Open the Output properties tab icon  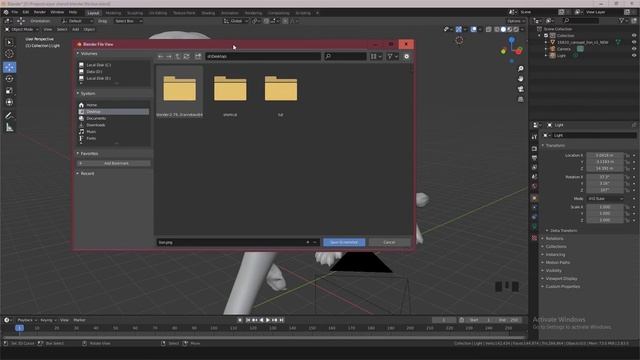coord(534,158)
